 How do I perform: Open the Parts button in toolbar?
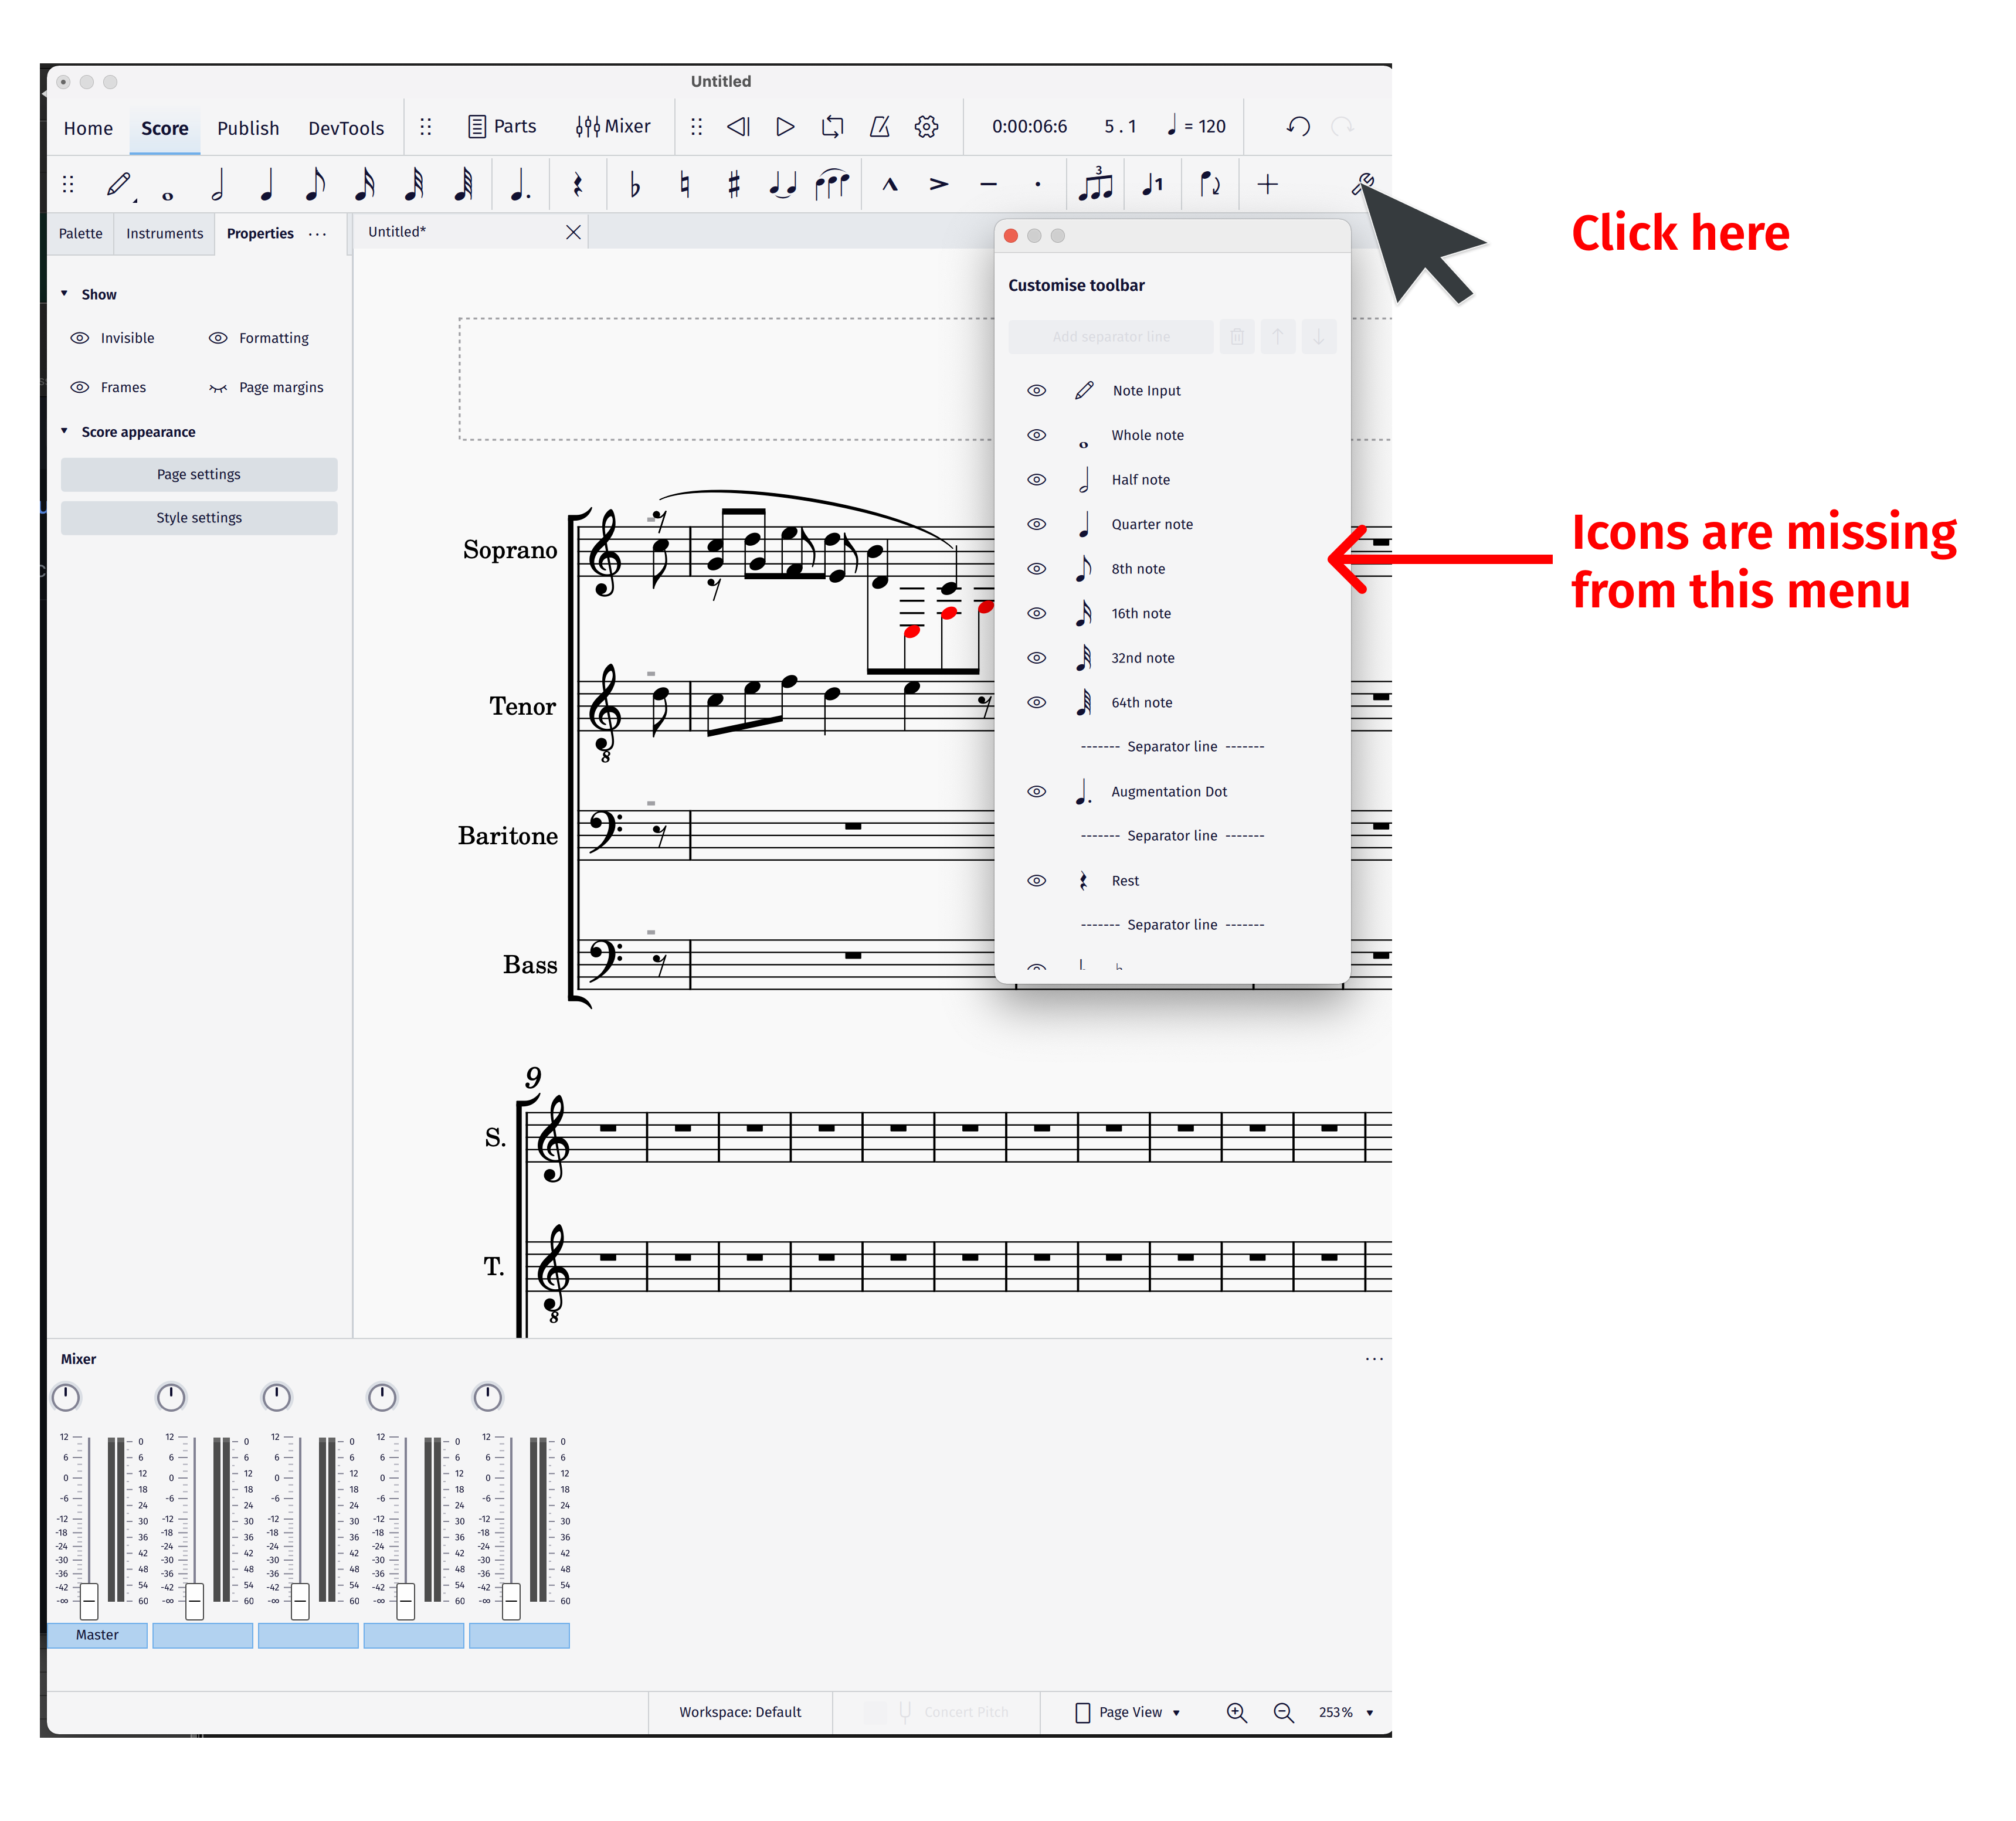(502, 127)
